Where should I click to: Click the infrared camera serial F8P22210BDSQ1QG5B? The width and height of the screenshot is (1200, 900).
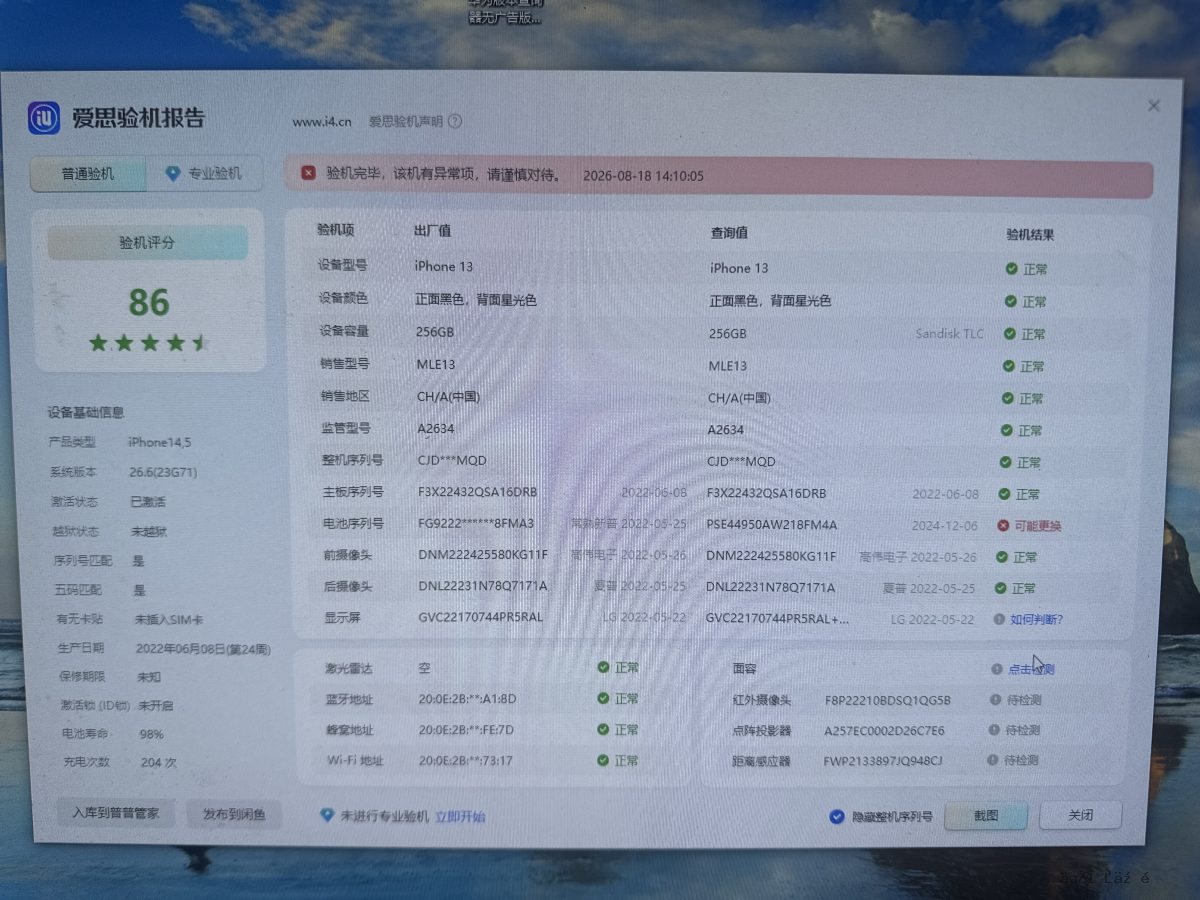pos(887,700)
